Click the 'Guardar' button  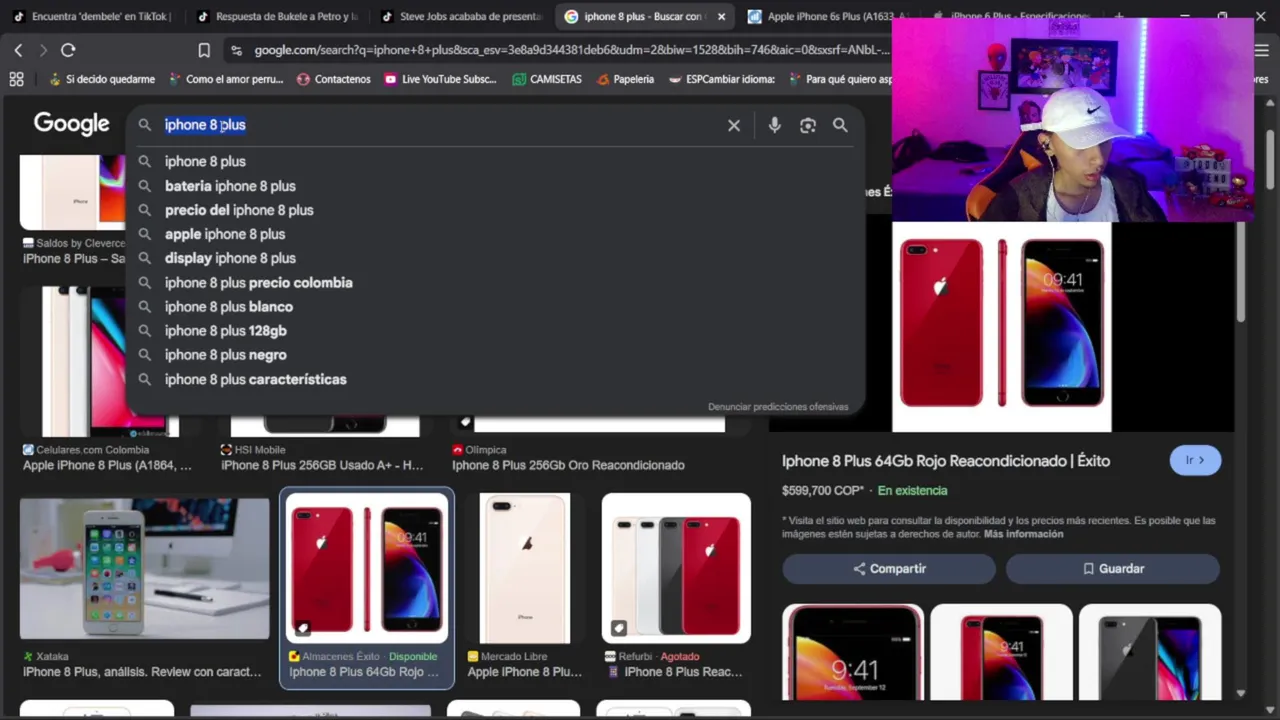[x=1113, y=568]
